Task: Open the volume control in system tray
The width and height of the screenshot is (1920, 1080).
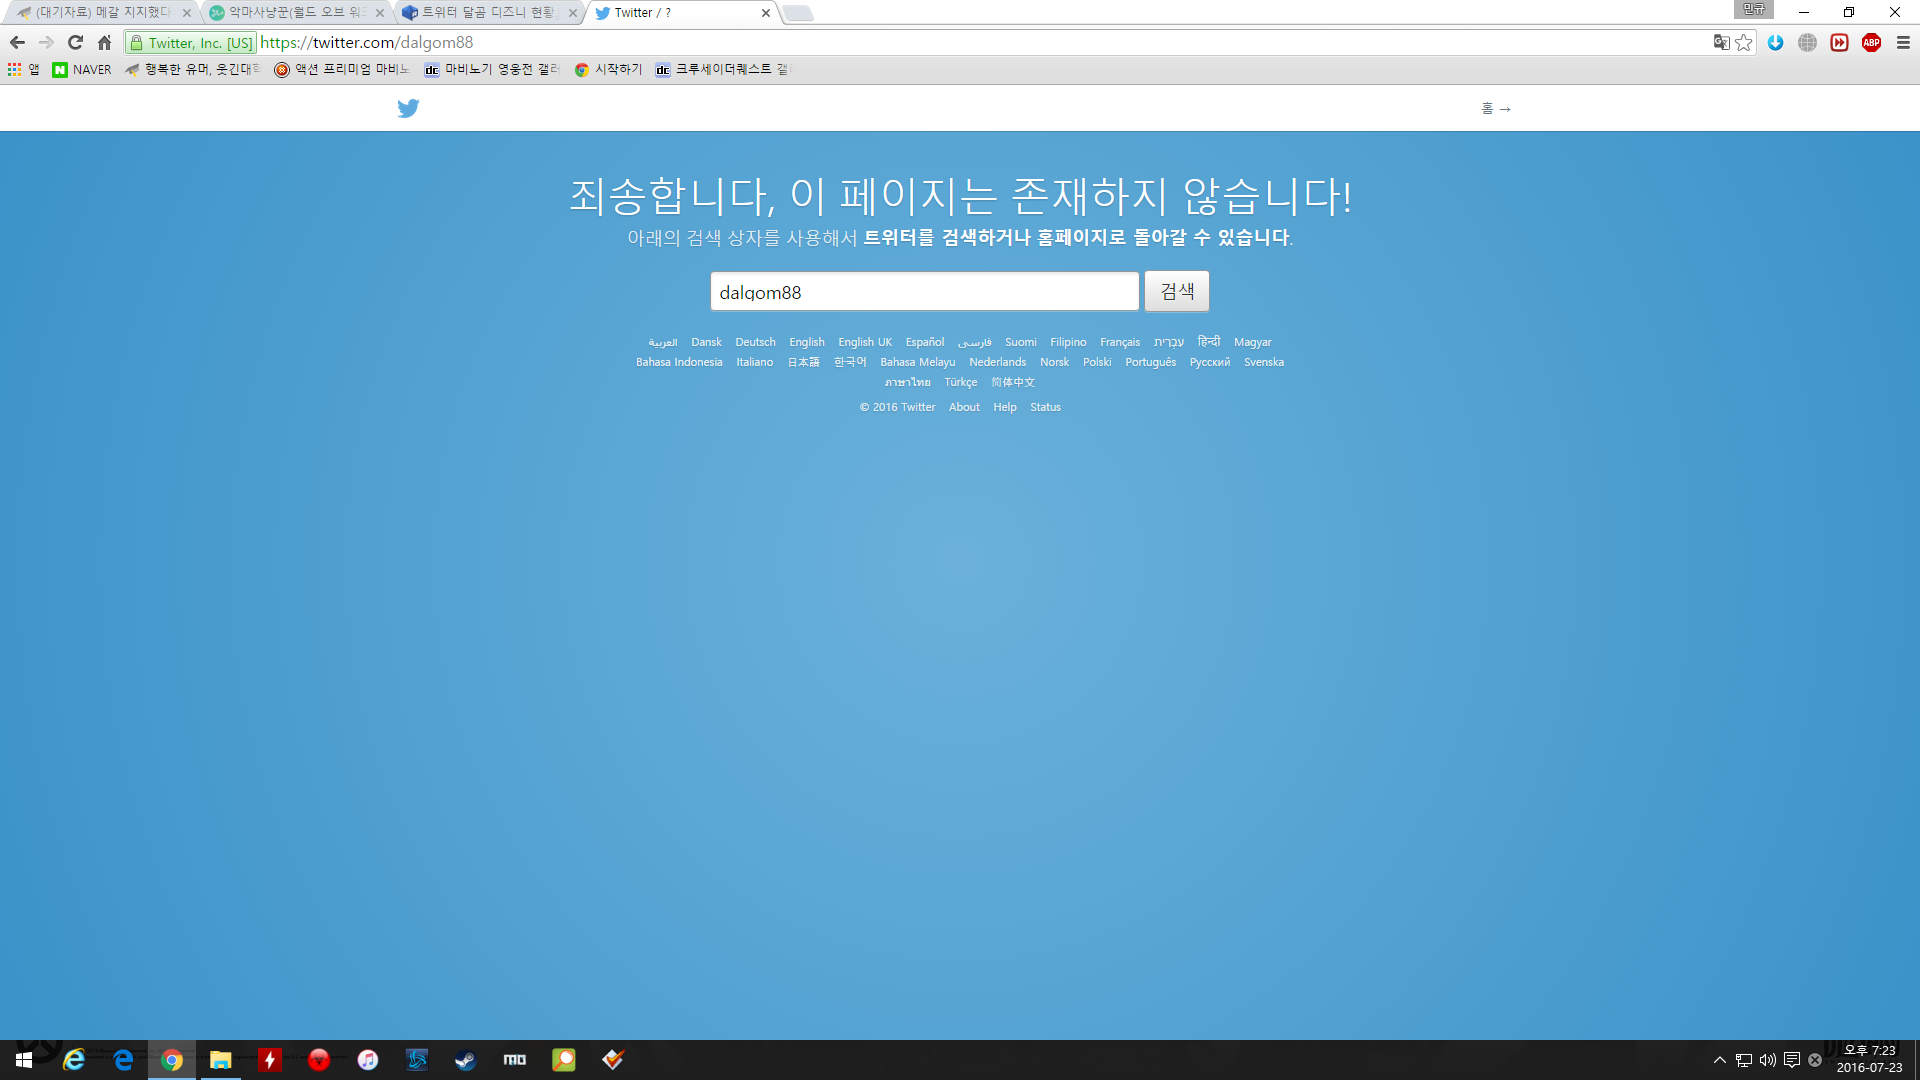Action: coord(1768,1060)
